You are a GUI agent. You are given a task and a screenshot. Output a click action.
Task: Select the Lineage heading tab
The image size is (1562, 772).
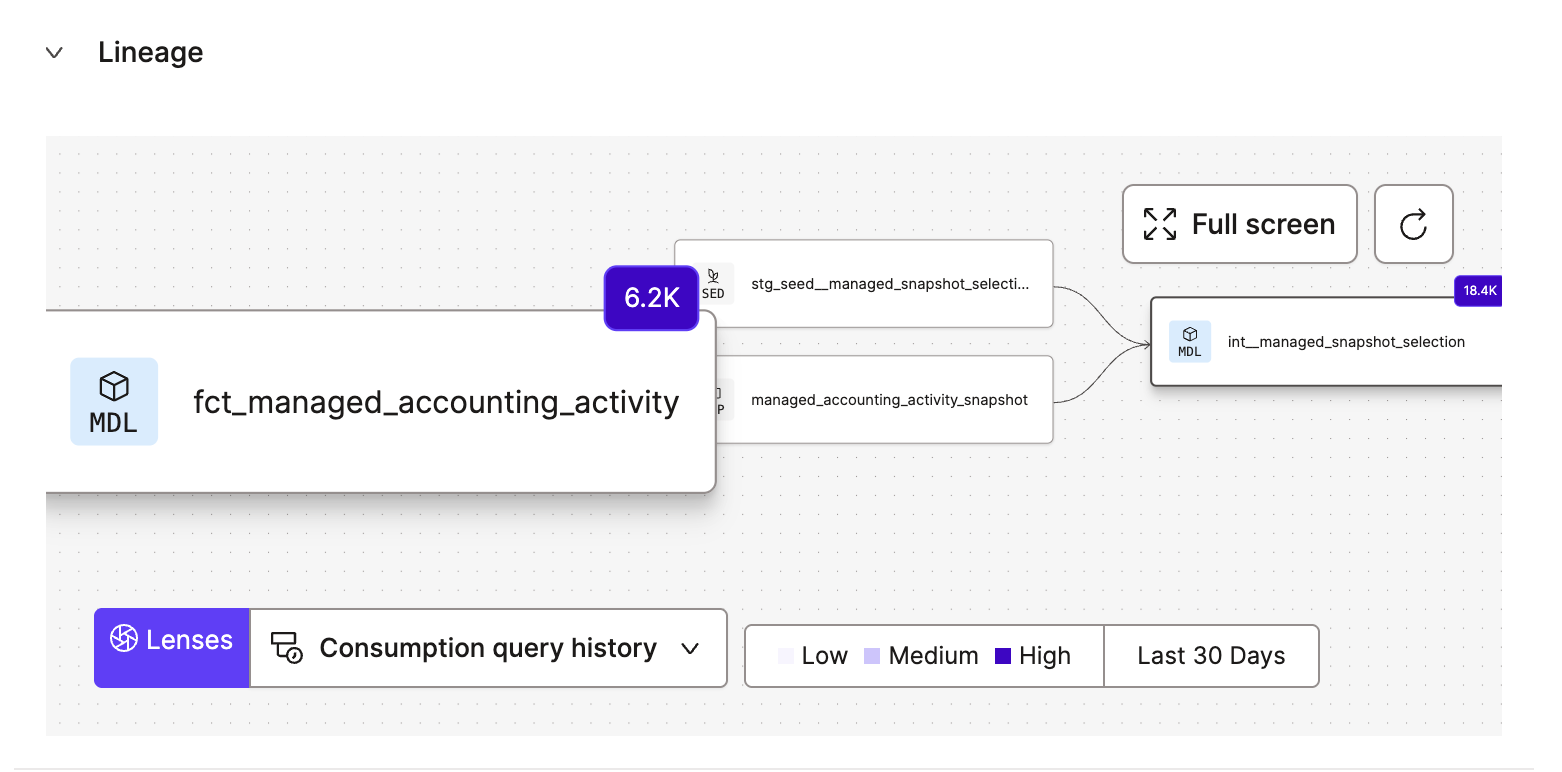coord(150,52)
